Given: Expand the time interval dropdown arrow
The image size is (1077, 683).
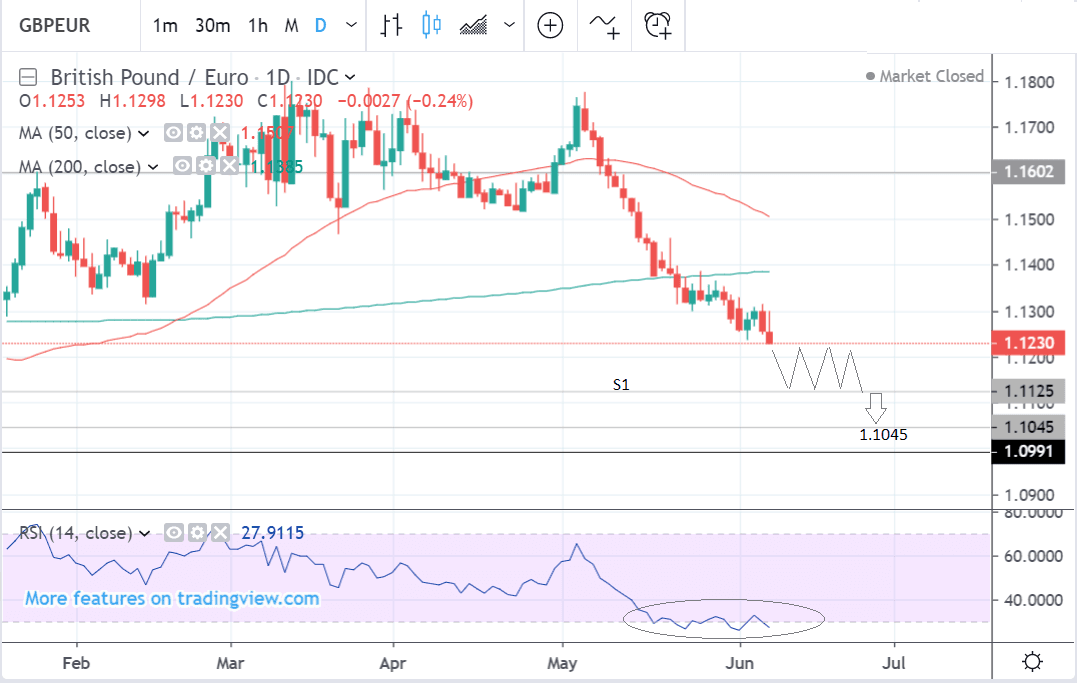Looking at the screenshot, I should tap(350, 26).
